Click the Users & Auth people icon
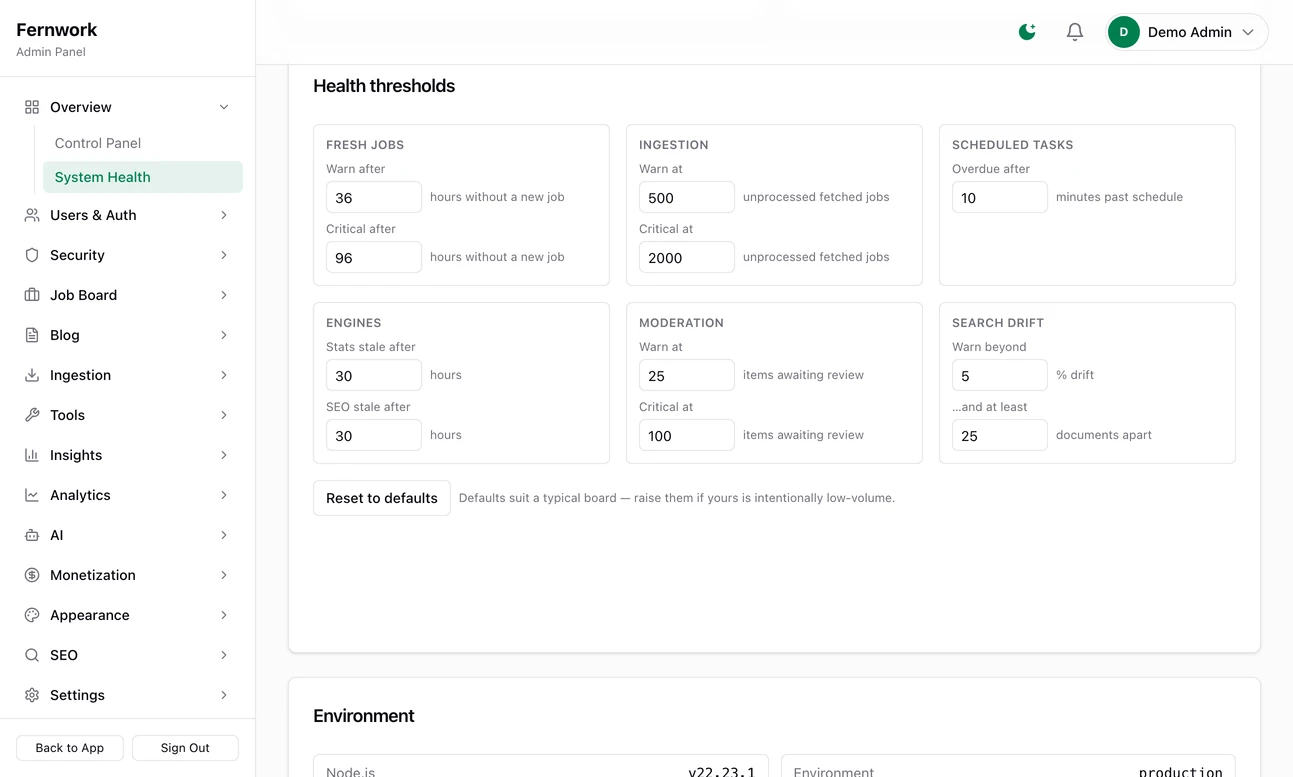 32,215
